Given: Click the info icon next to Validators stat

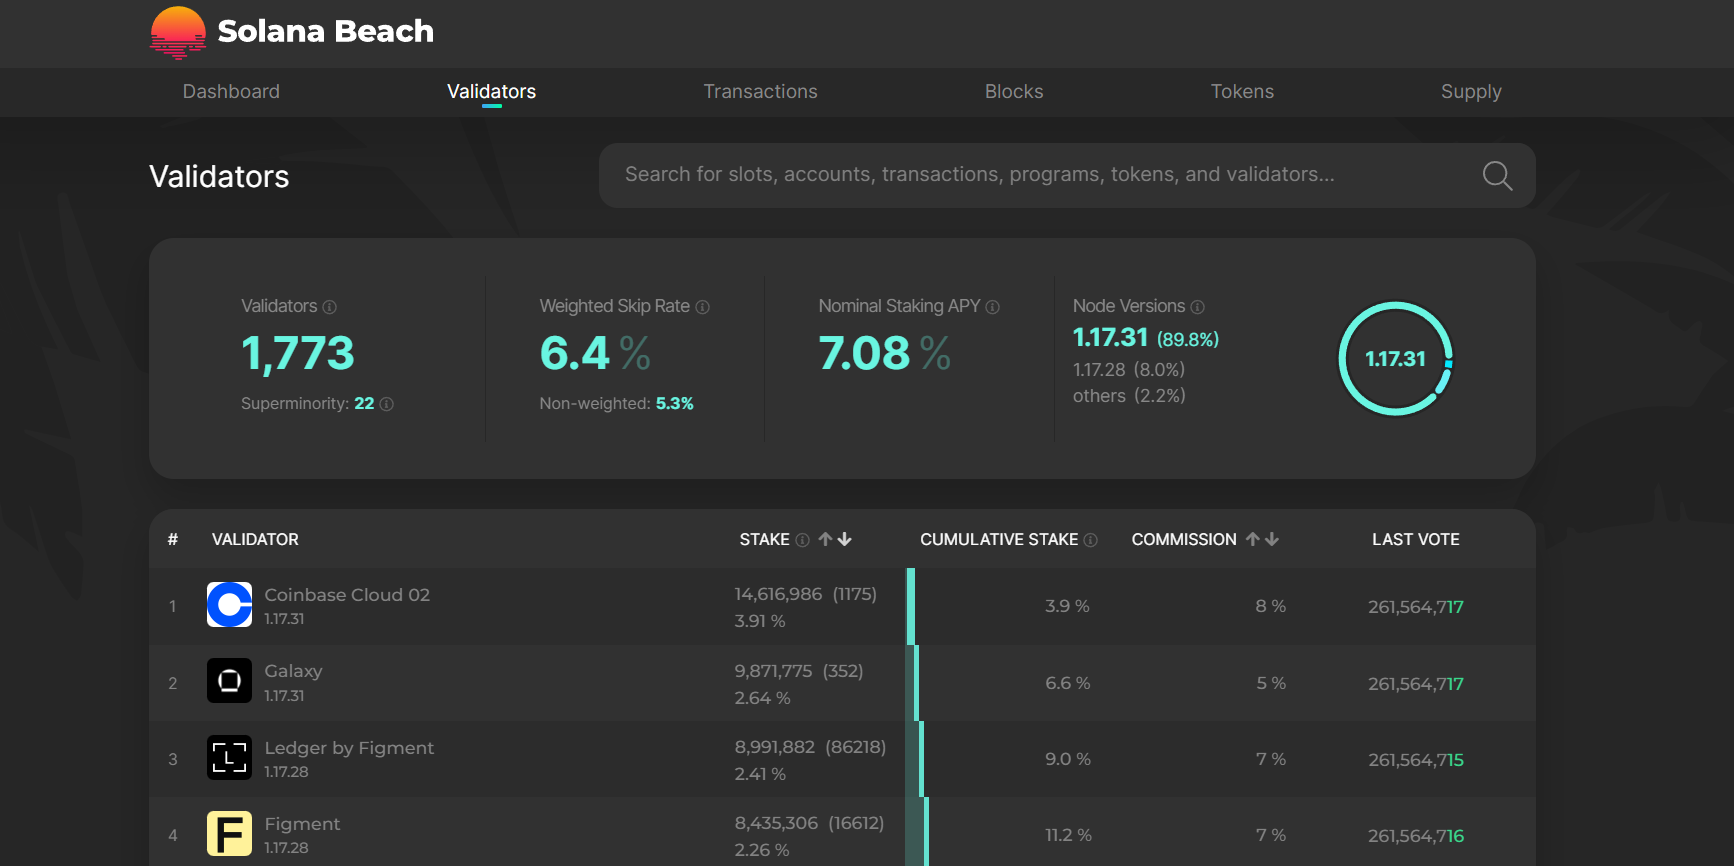Looking at the screenshot, I should point(330,307).
